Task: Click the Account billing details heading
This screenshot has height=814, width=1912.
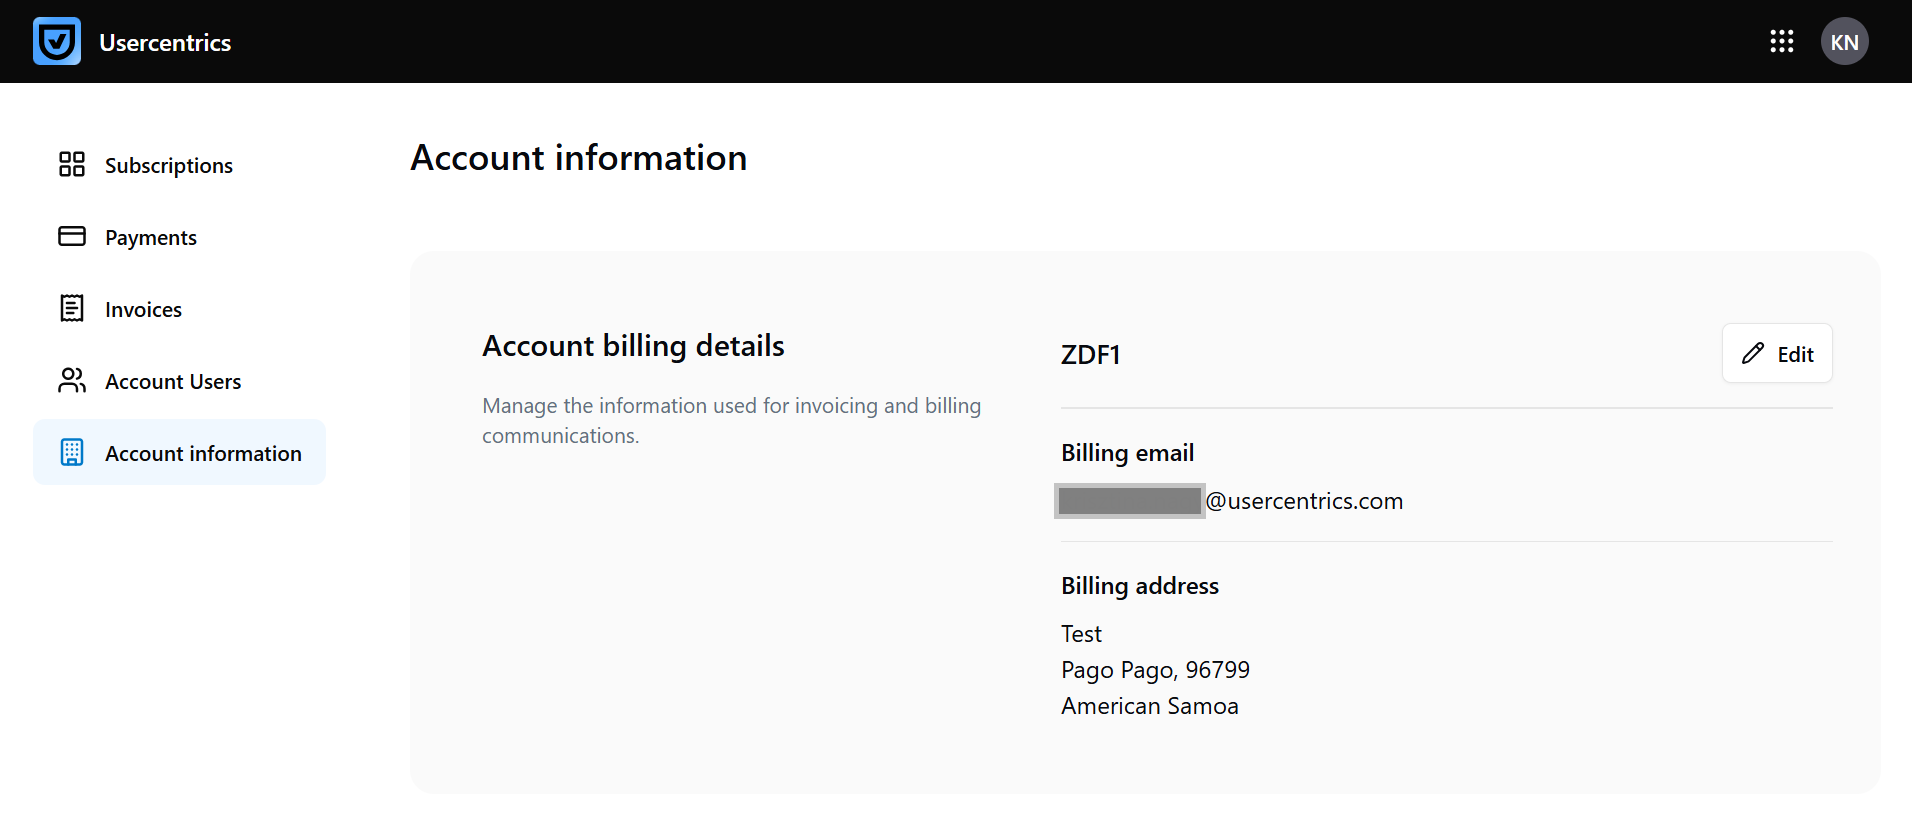Action: click(x=633, y=346)
